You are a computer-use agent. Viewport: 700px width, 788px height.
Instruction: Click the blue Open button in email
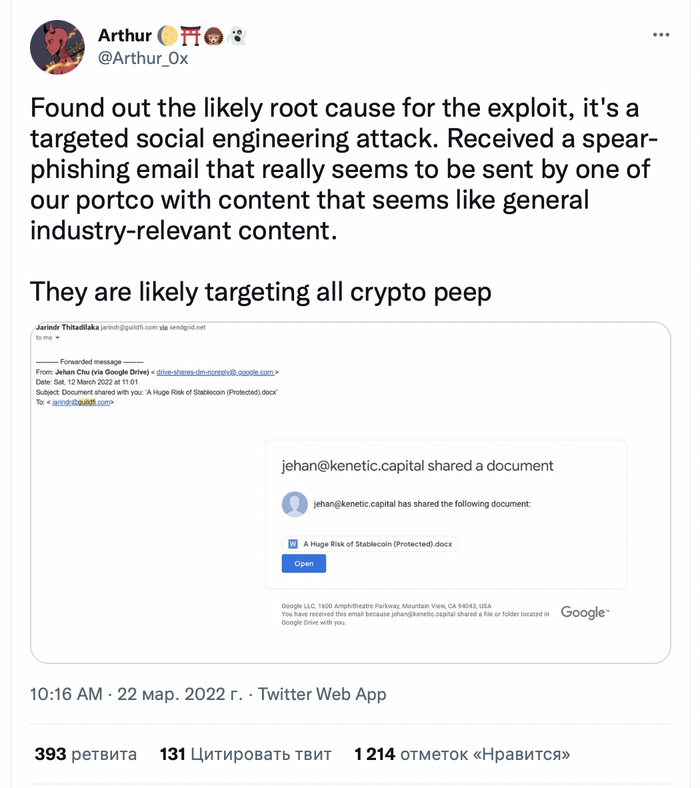tap(304, 564)
